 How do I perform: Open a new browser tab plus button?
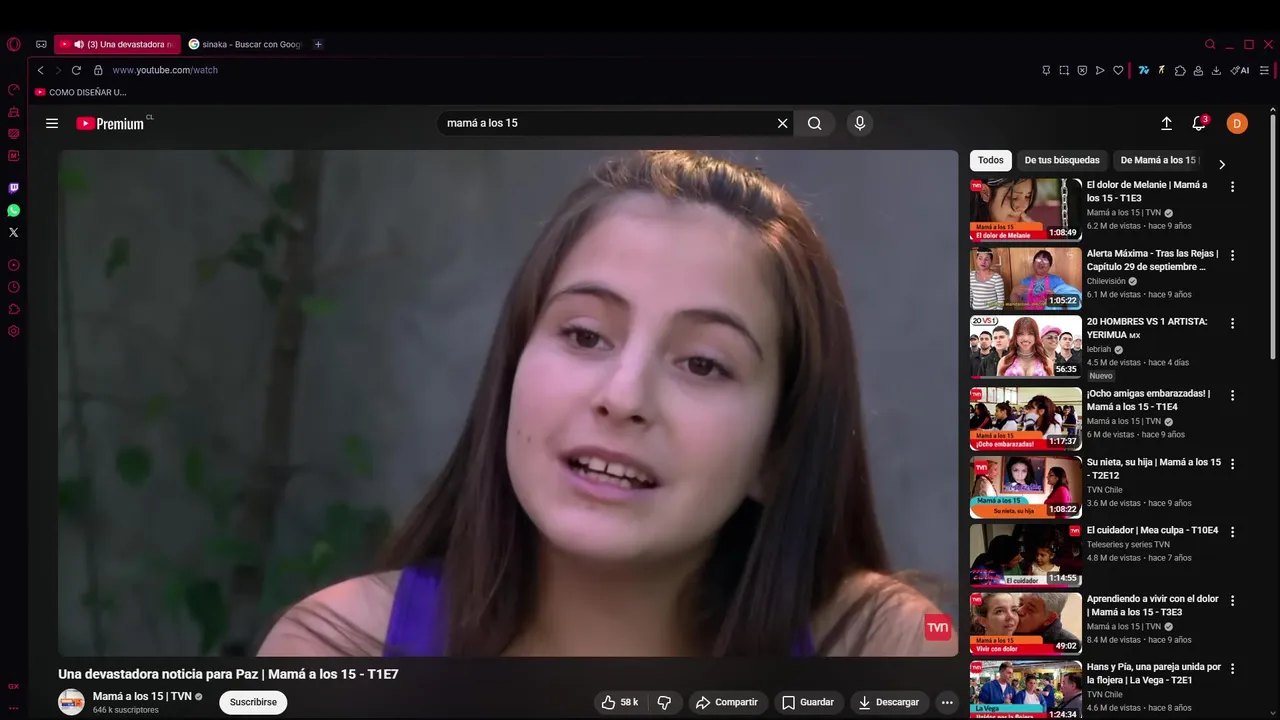pyautogui.click(x=318, y=44)
